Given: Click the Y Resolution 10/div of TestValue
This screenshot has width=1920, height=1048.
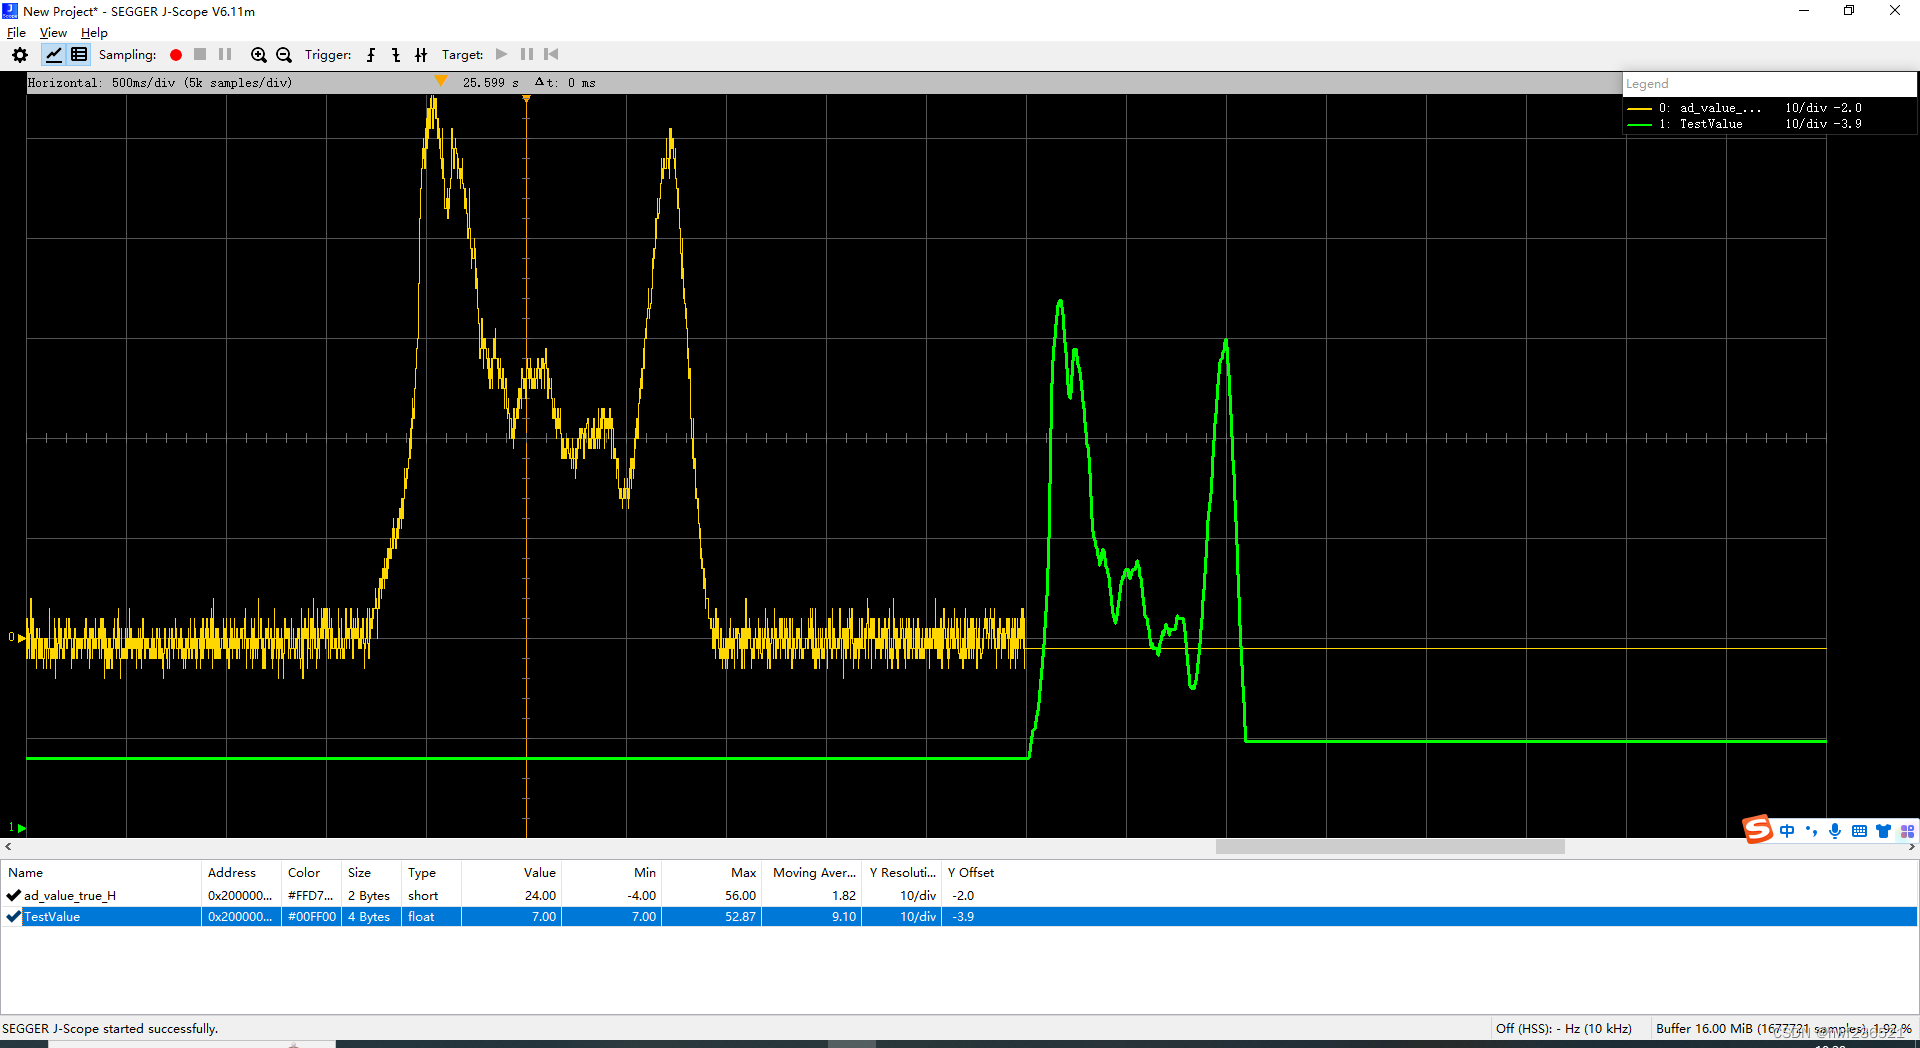Looking at the screenshot, I should coord(901,917).
